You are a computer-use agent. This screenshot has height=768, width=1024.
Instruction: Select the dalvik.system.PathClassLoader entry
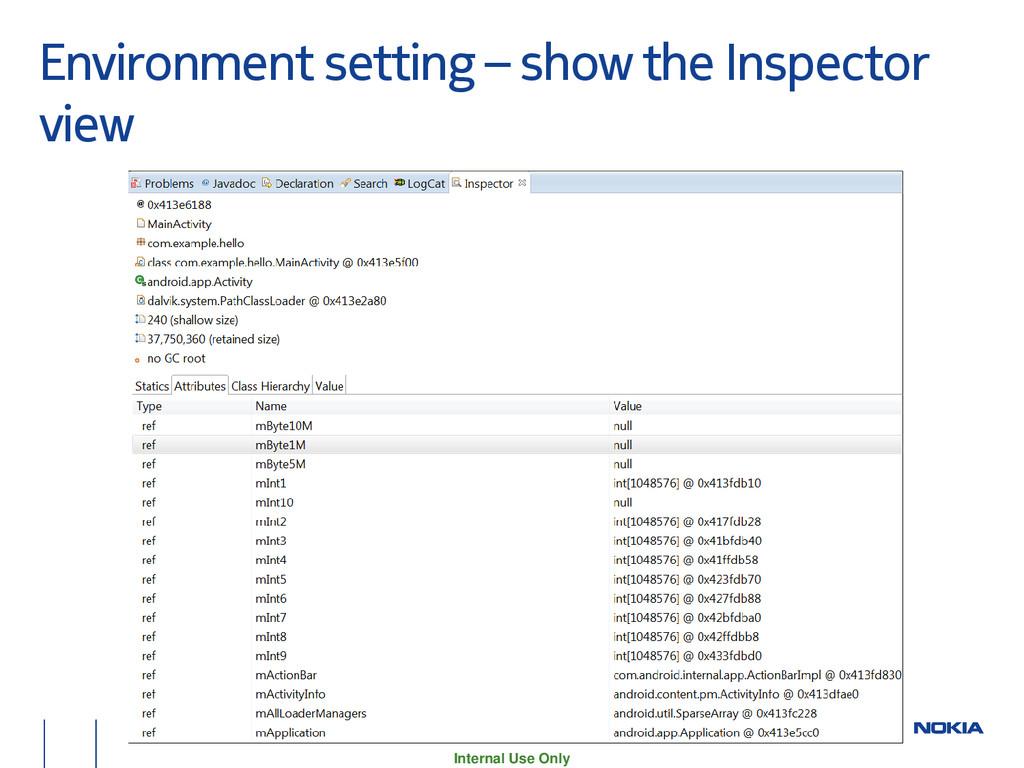267,301
